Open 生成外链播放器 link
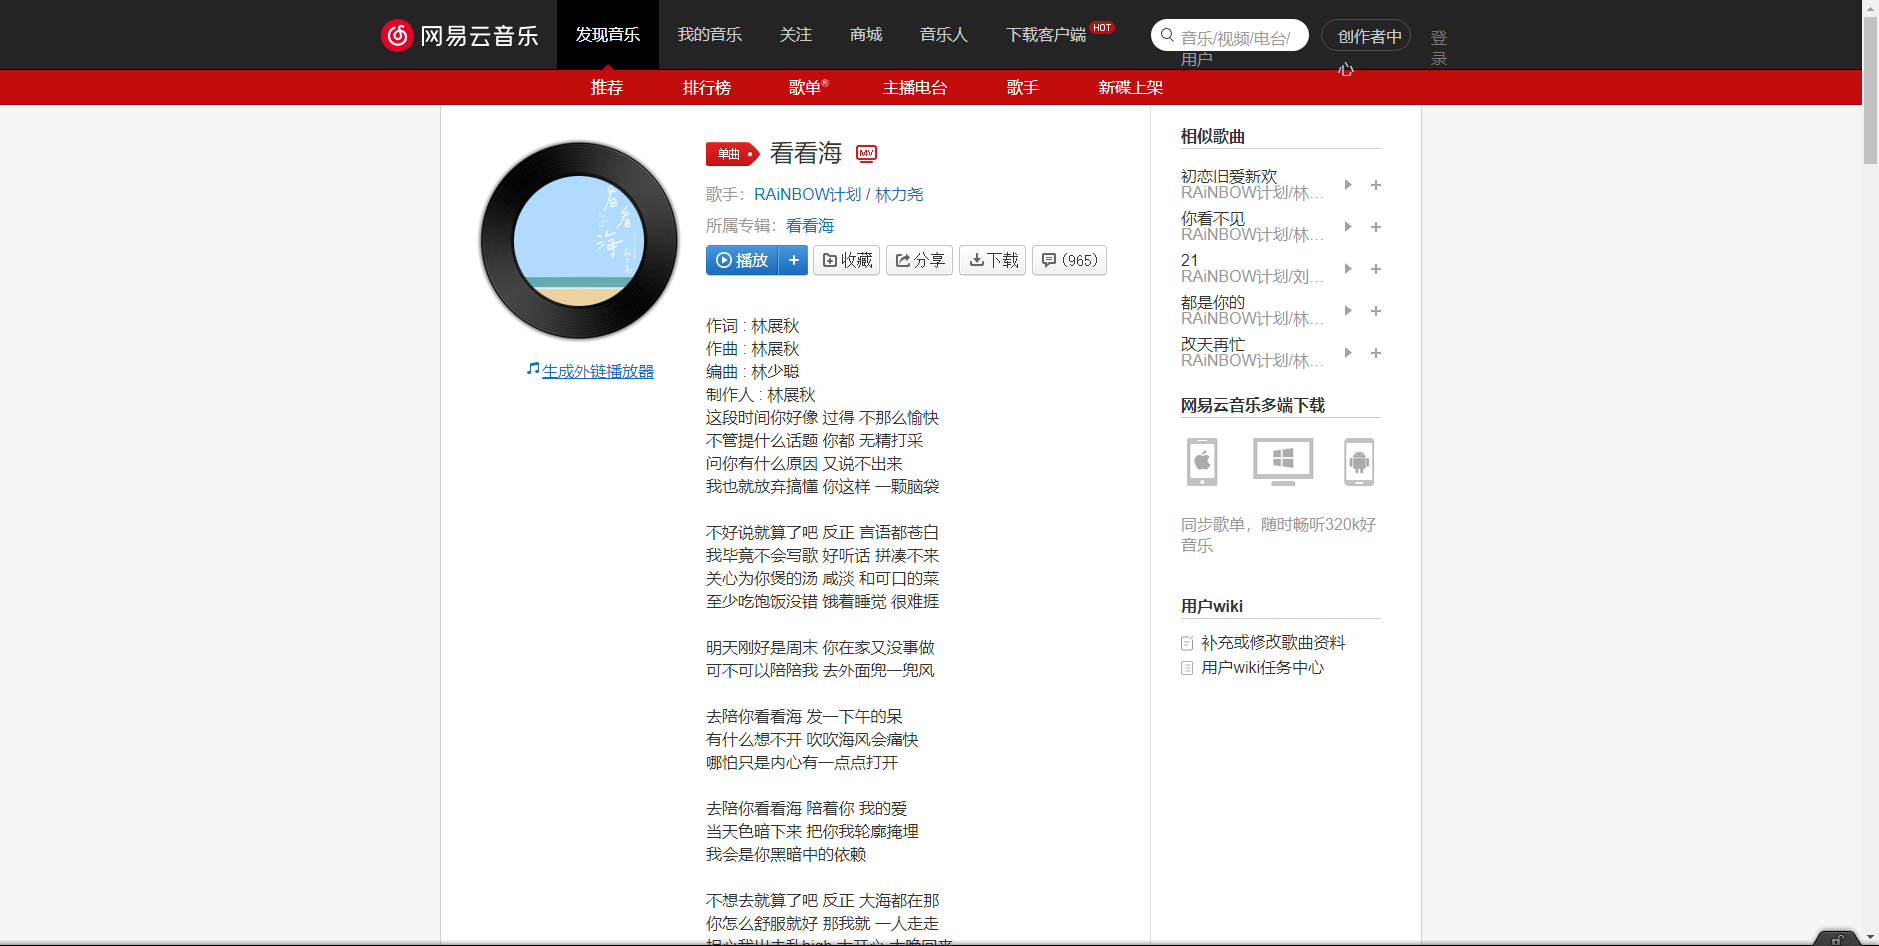The height and width of the screenshot is (946, 1879). 597,370
